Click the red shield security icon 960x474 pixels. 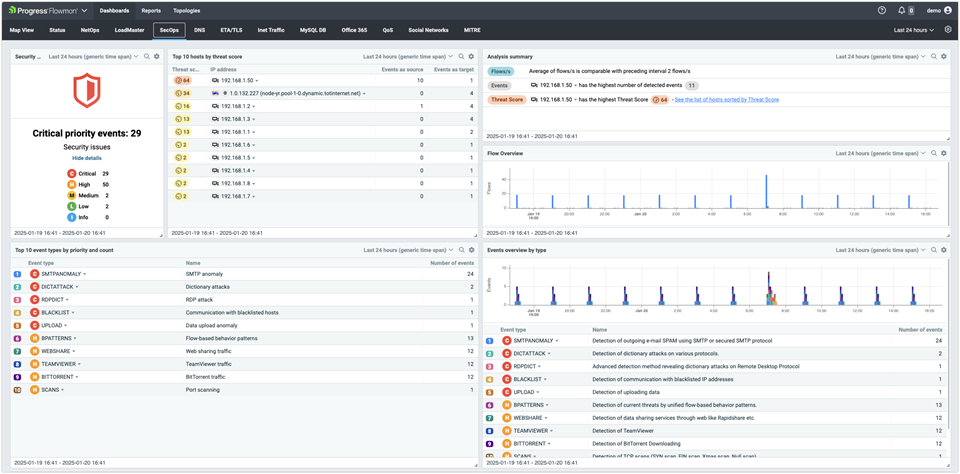click(86, 92)
